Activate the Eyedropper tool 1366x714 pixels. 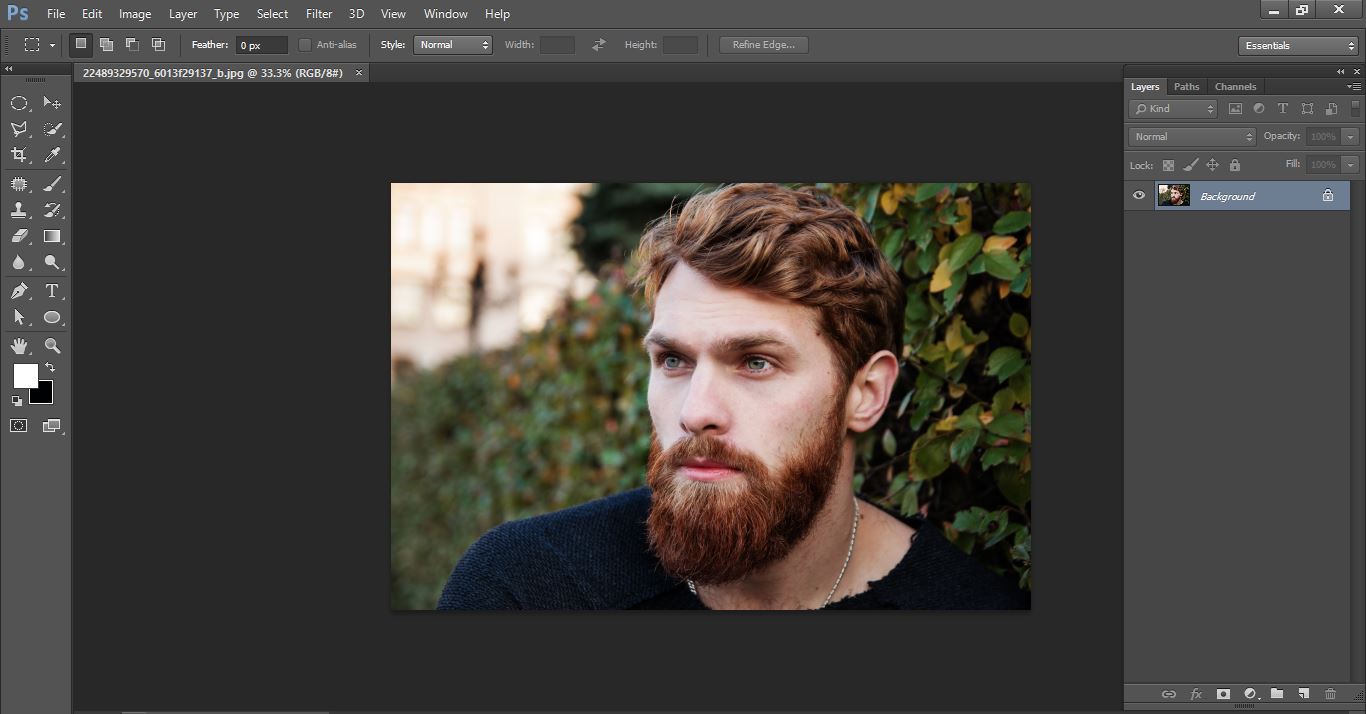pyautogui.click(x=52, y=156)
